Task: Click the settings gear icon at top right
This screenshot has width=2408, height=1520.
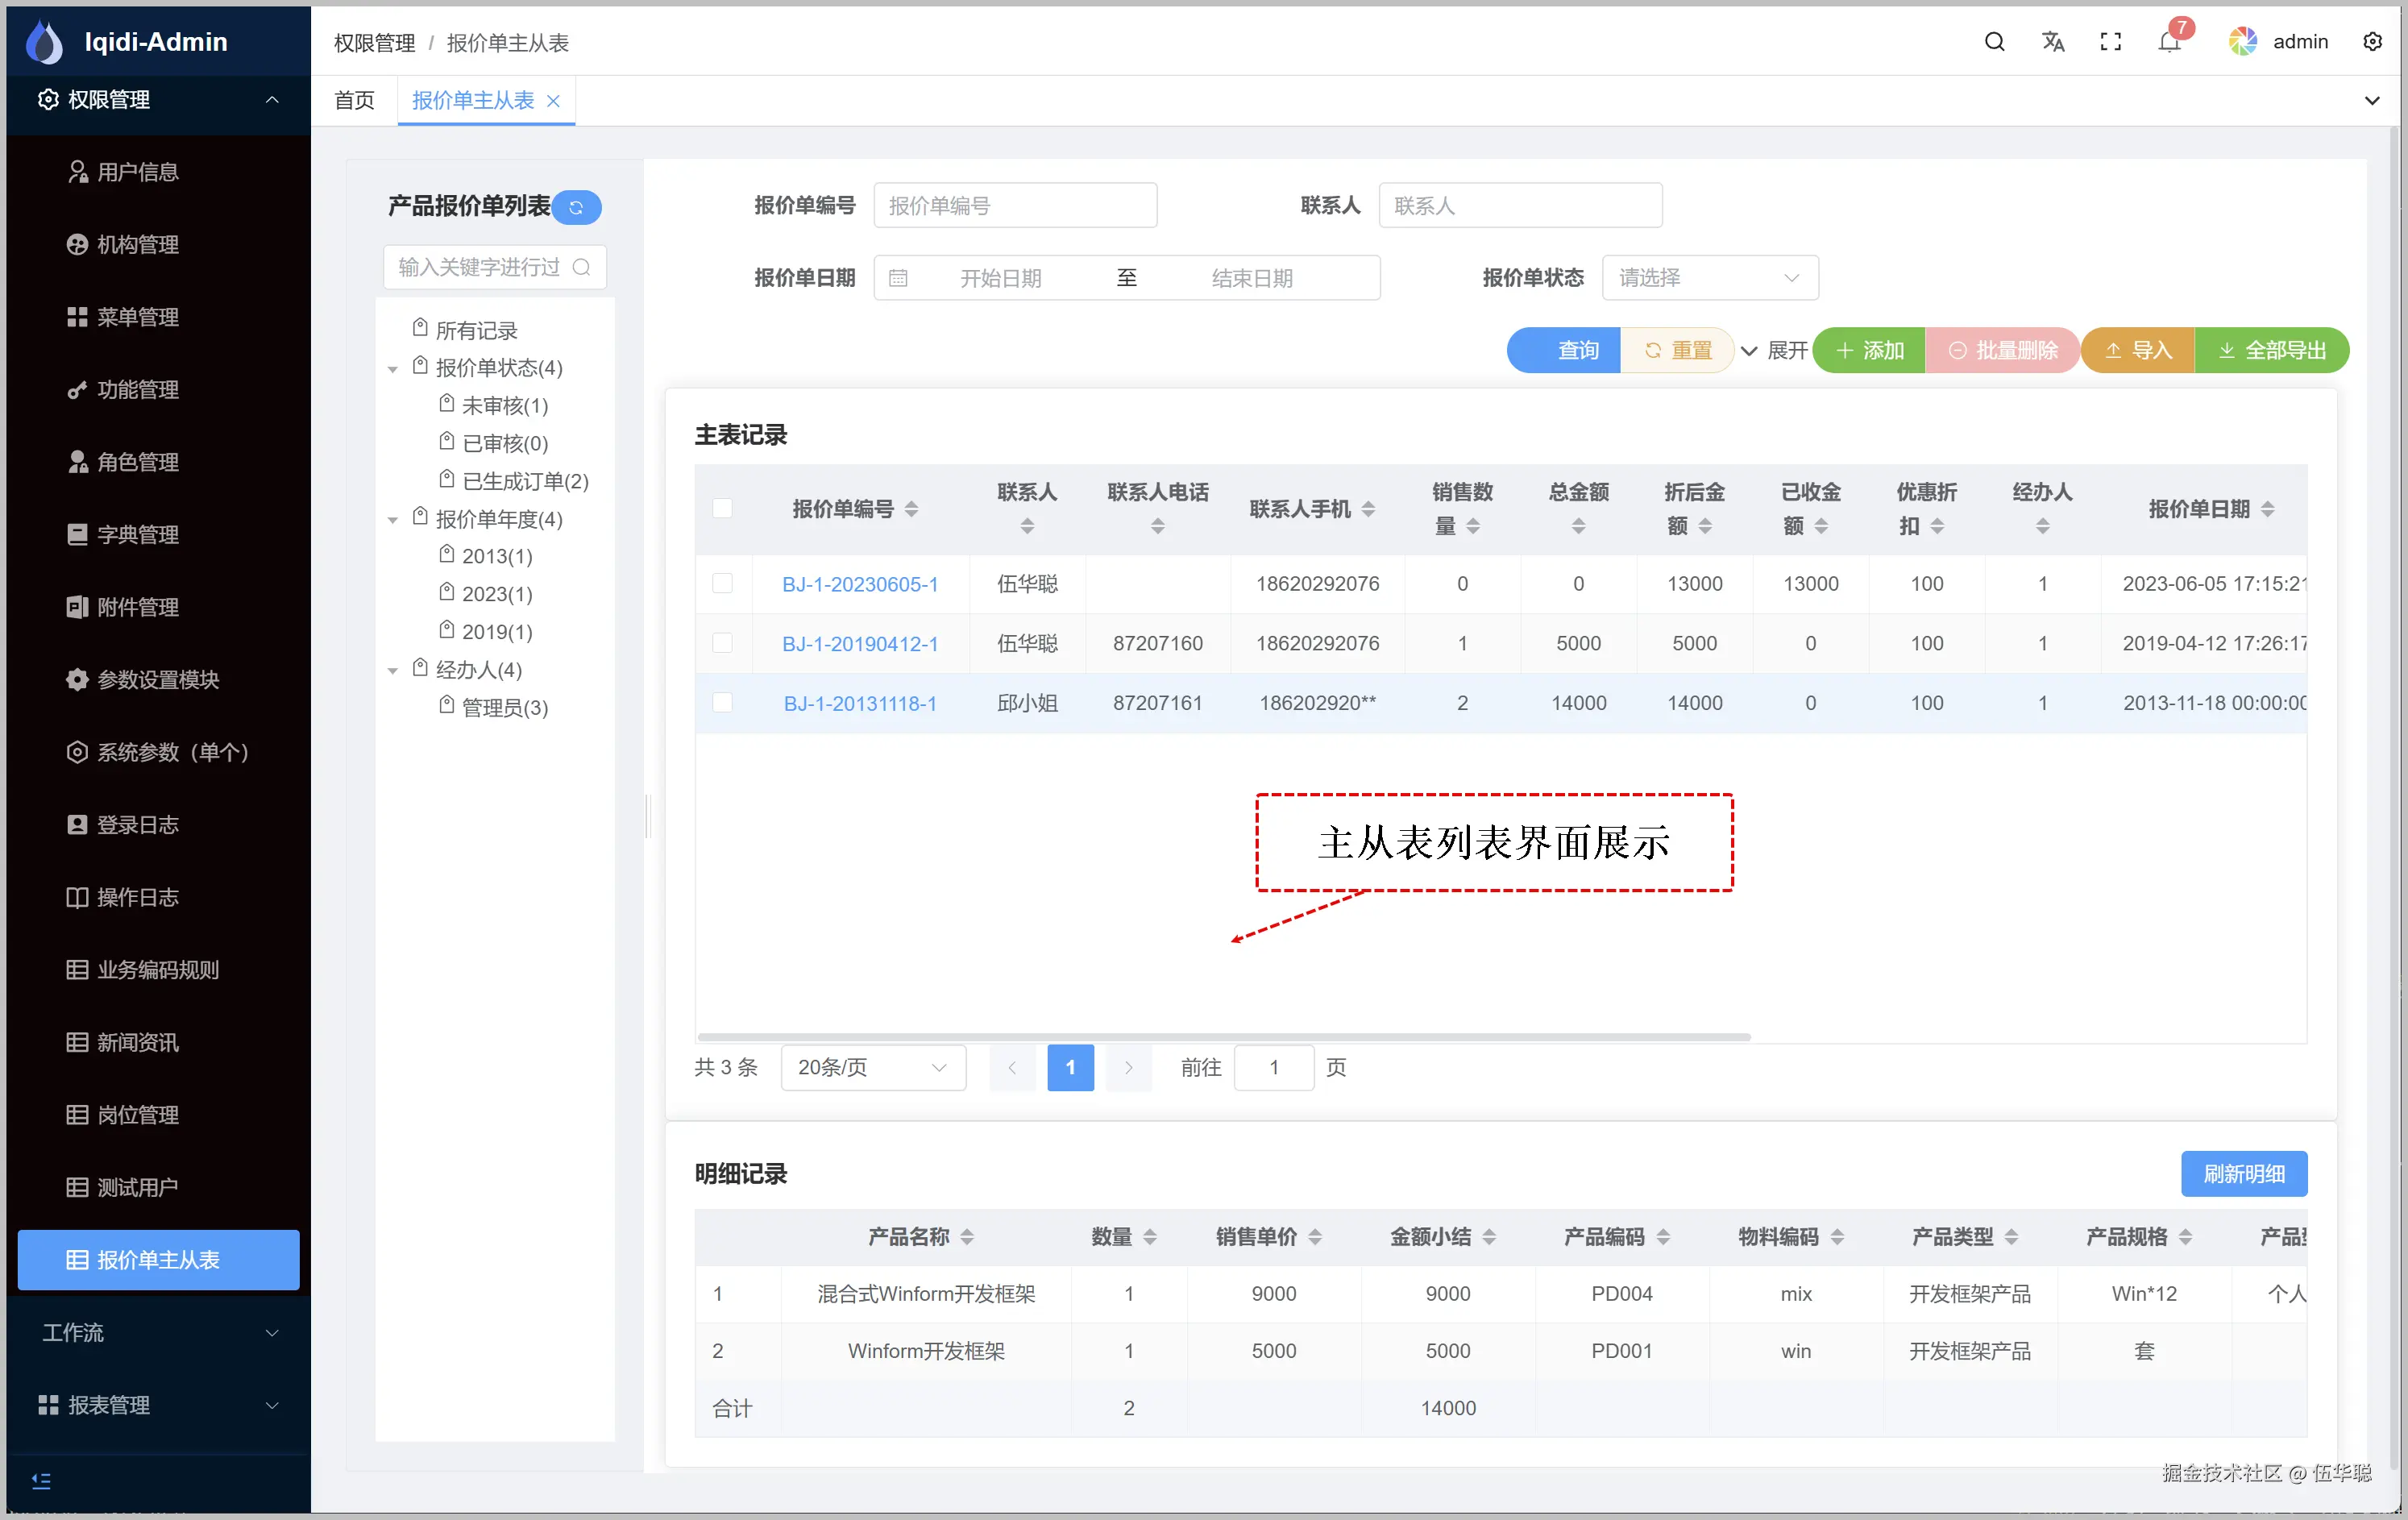Action: 2372,42
